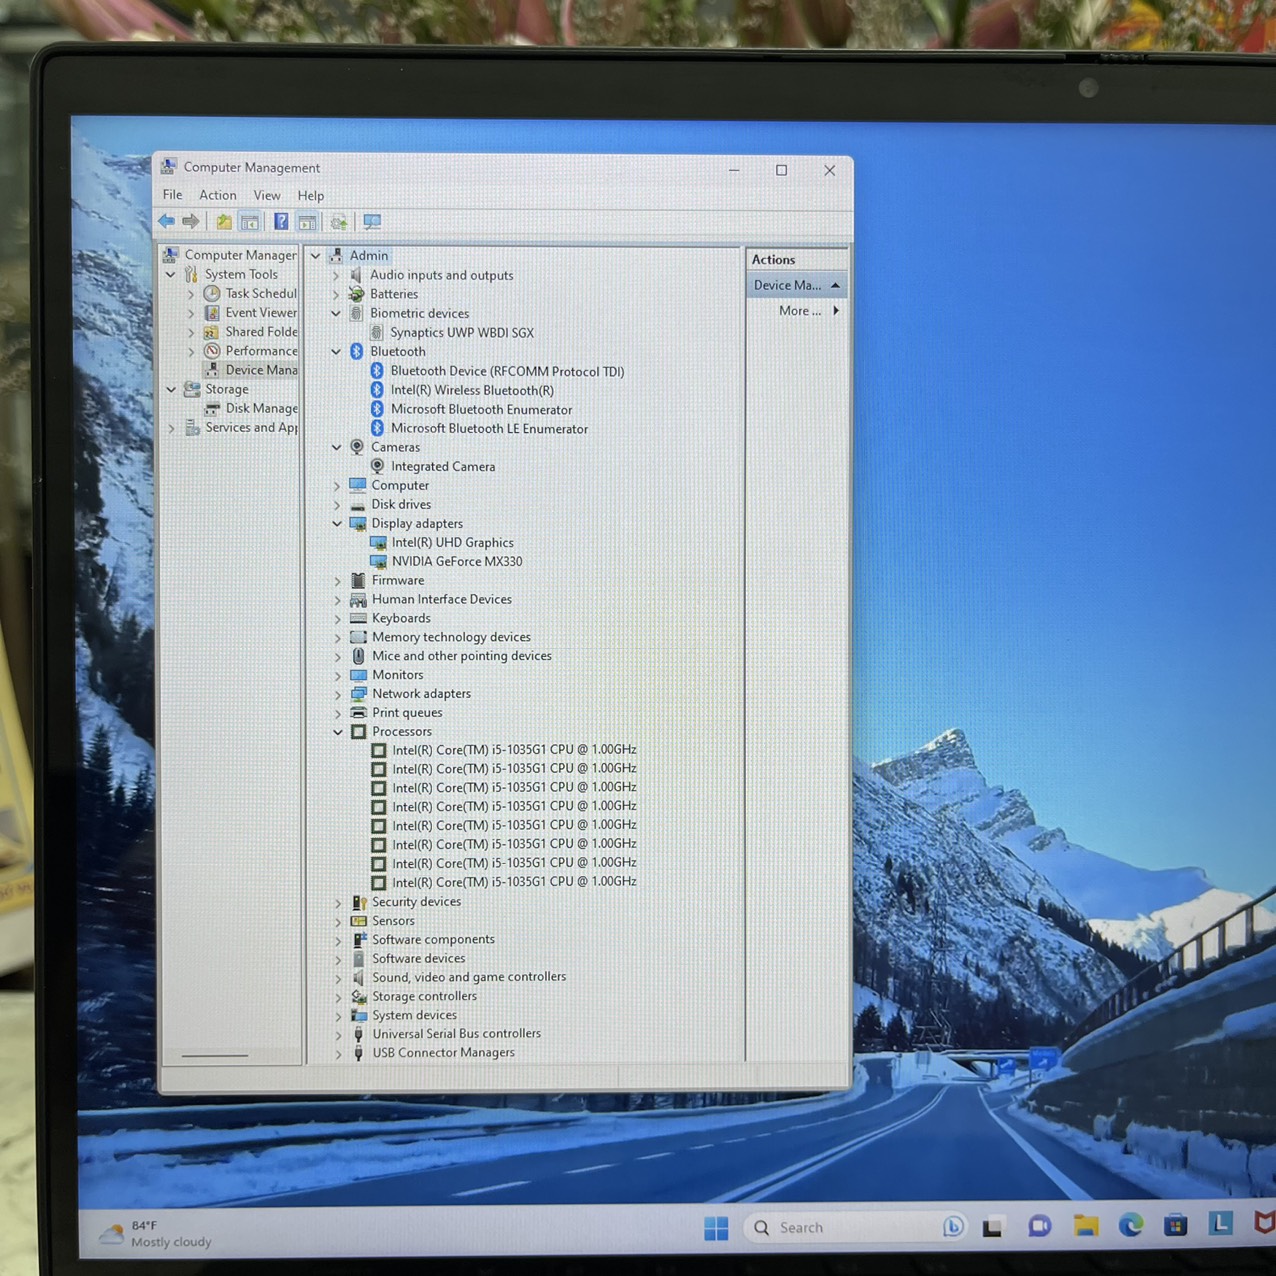
Task: Click the Sensors category icon
Action: 359,921
